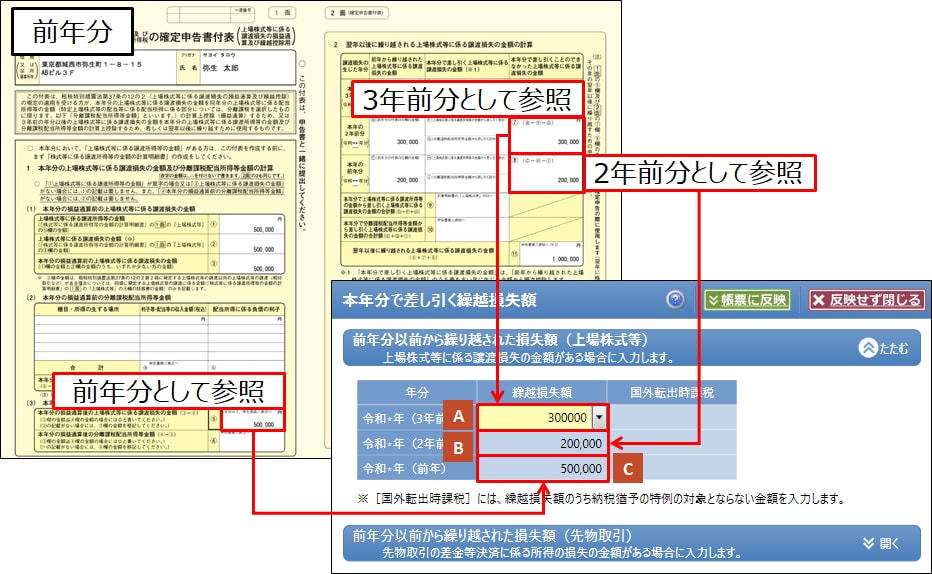Click the 2 面 tab on the form
Screen dimensions: 932x574
point(357,12)
